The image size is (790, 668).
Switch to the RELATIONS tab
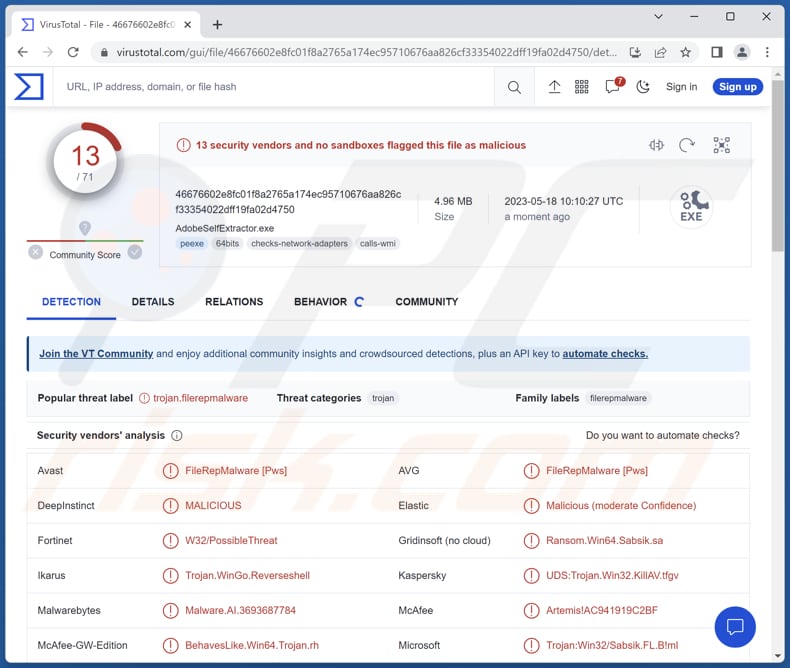pos(234,301)
